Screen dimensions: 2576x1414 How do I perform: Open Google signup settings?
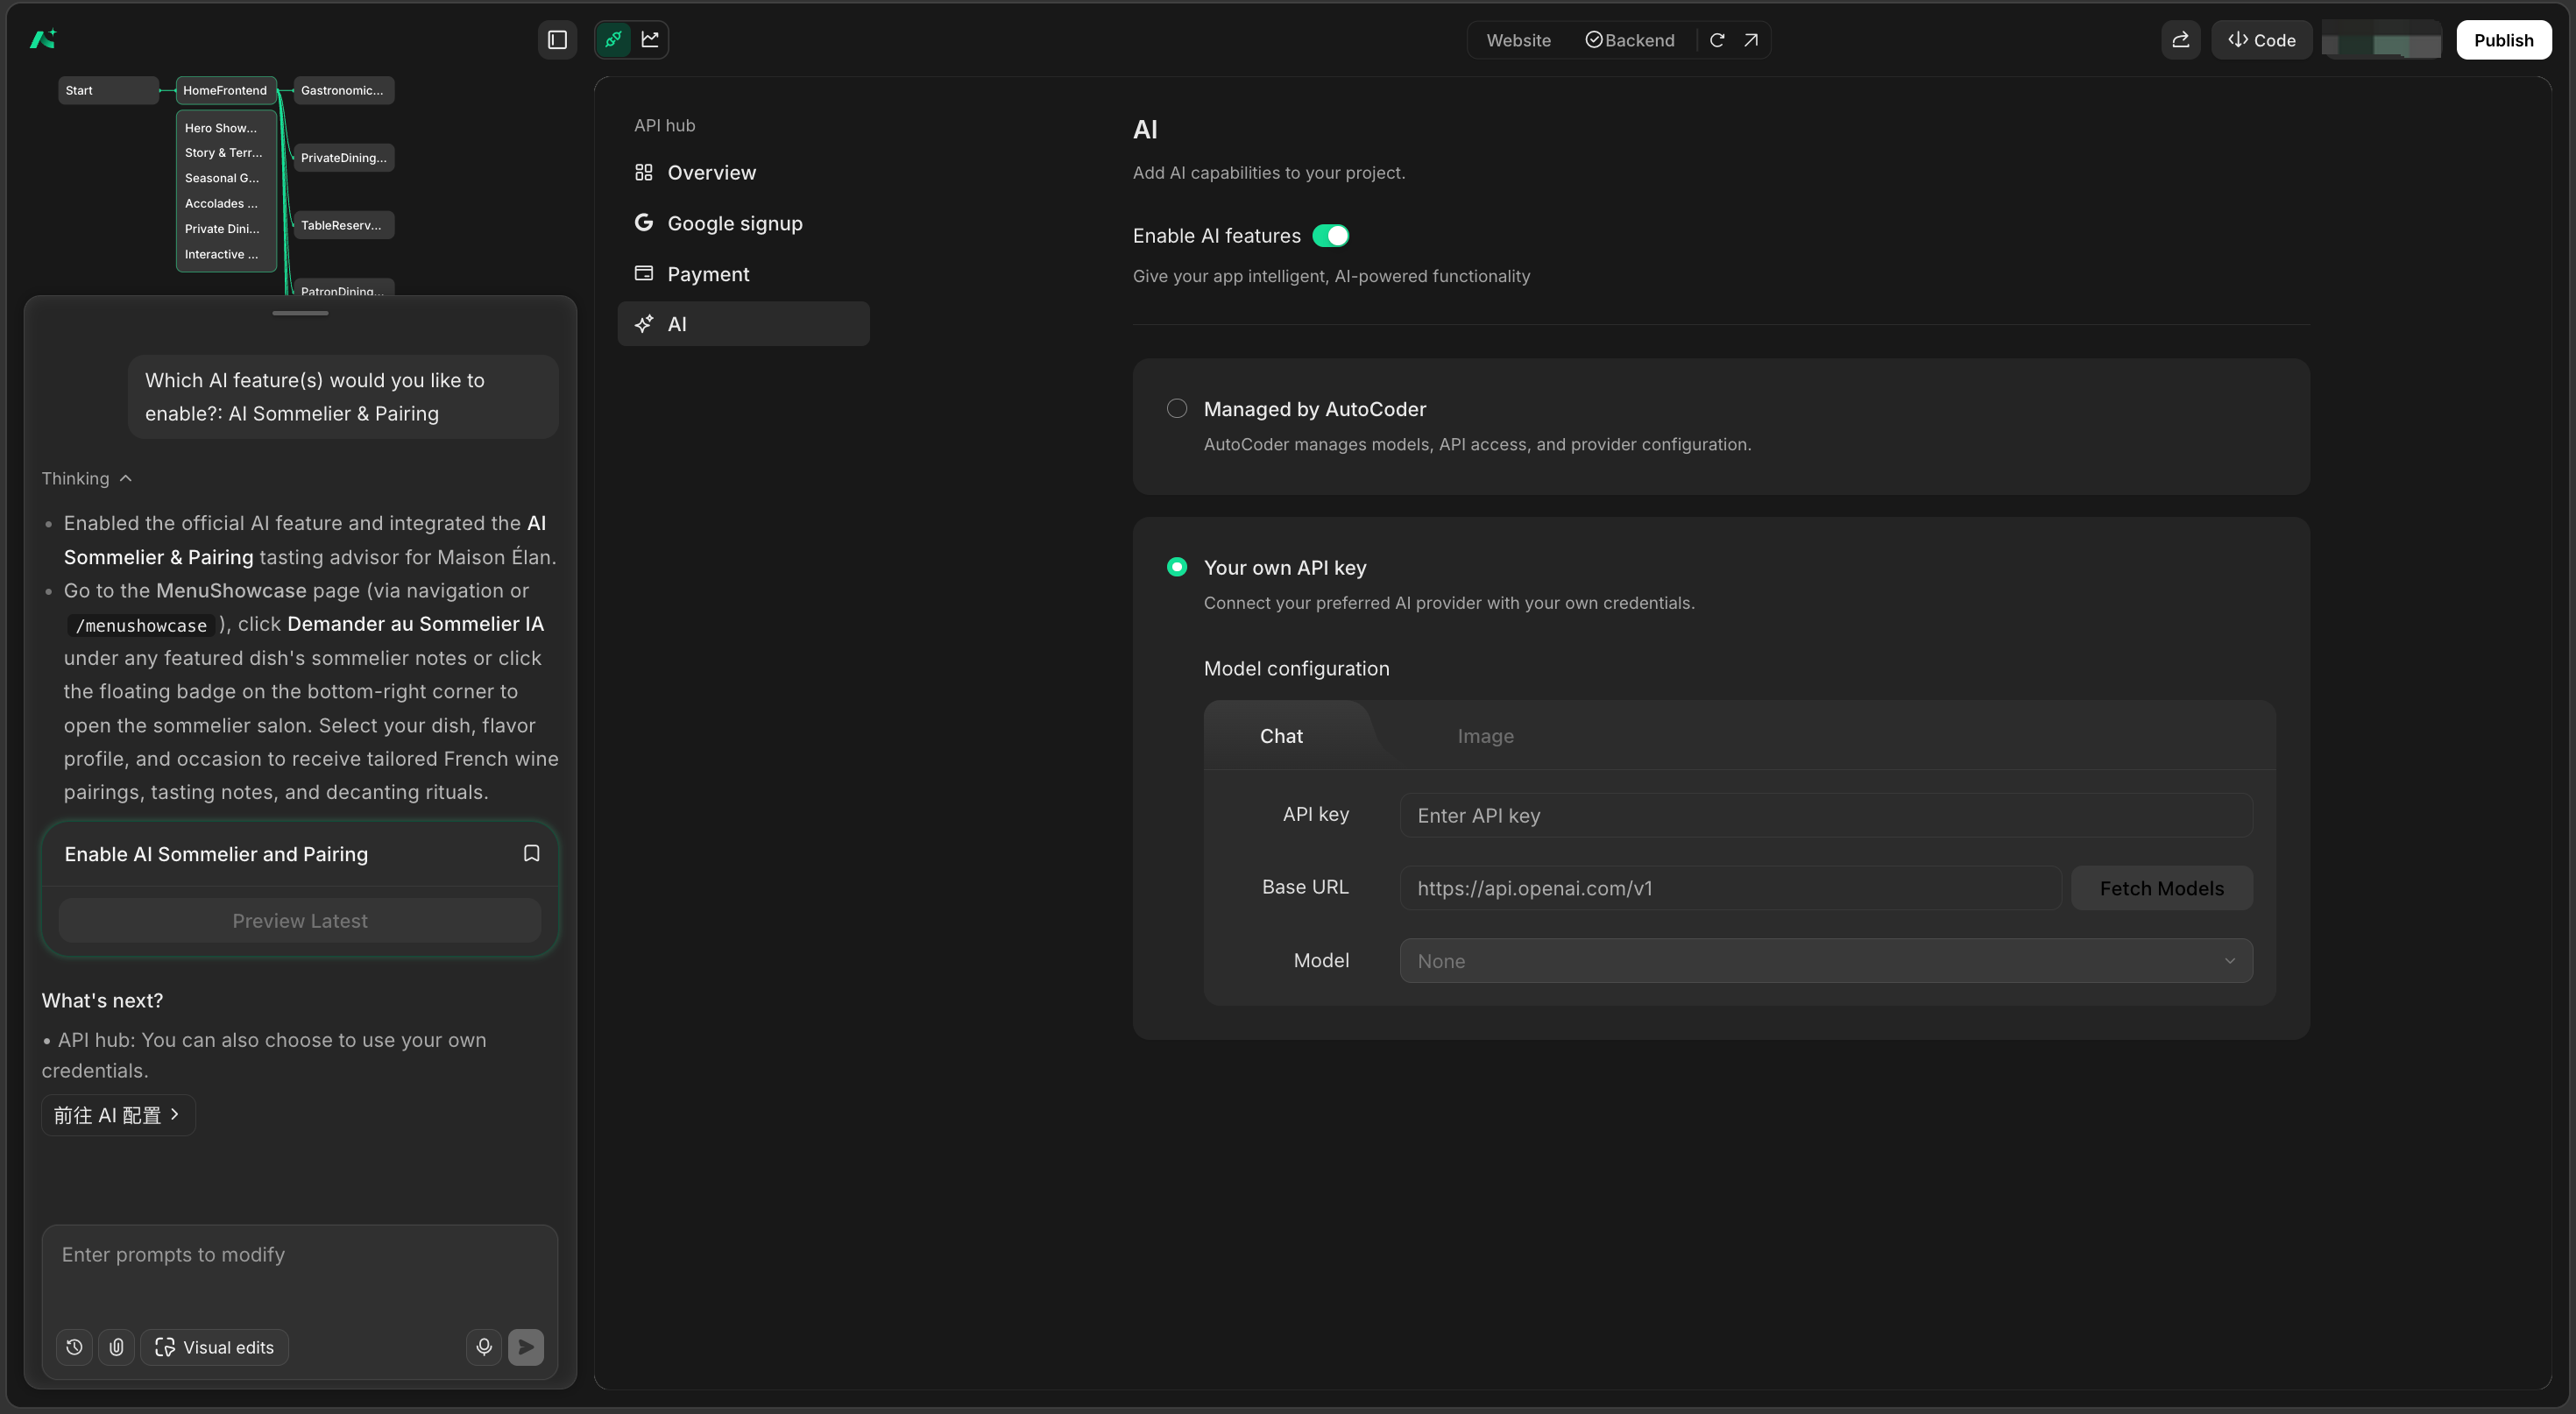[743, 223]
